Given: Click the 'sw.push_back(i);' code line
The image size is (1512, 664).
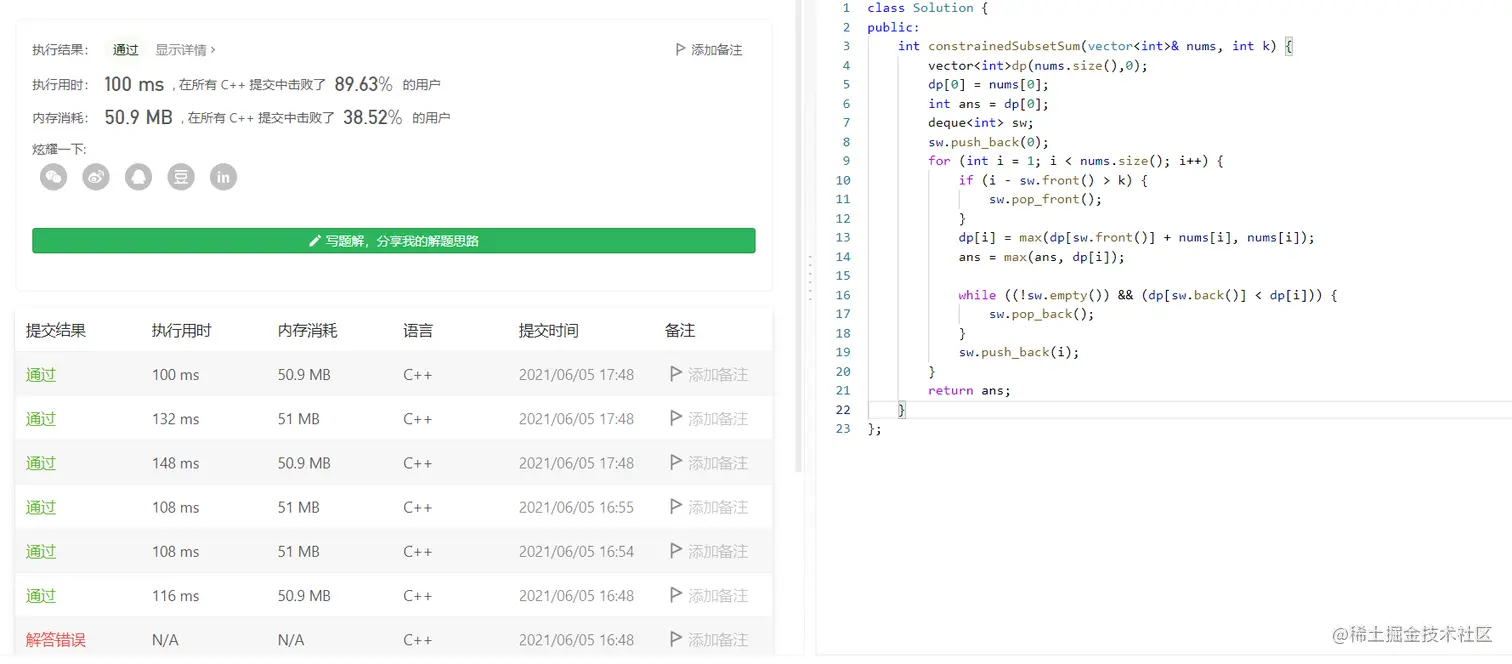Looking at the screenshot, I should pyautogui.click(x=1019, y=352).
